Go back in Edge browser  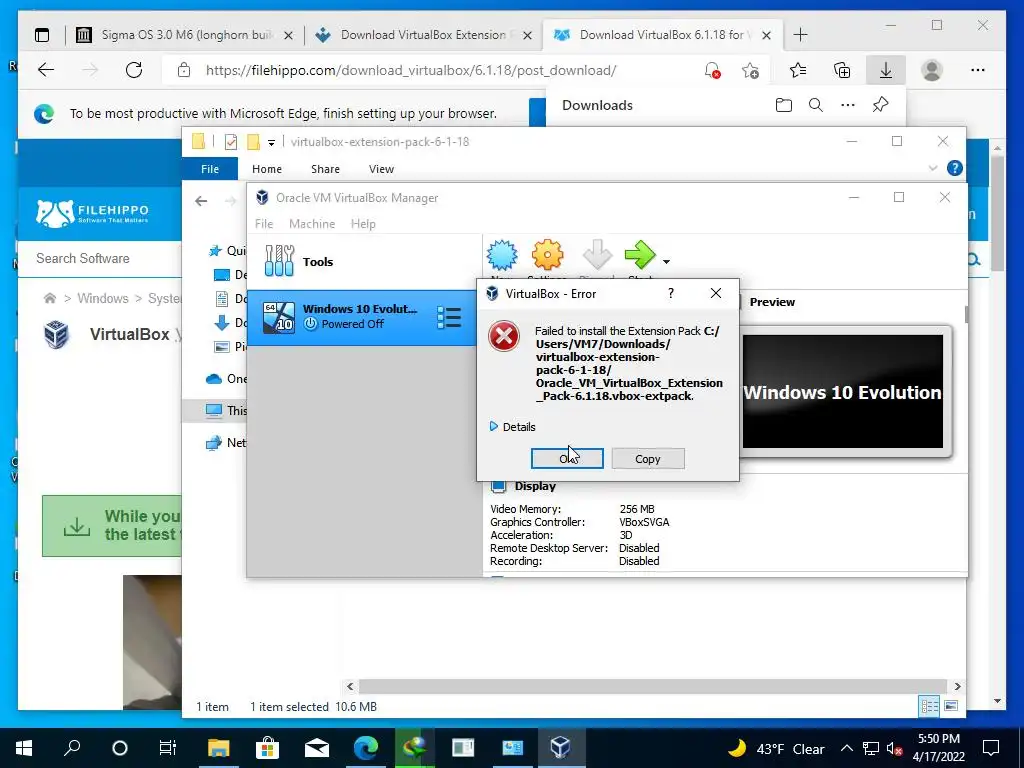click(x=46, y=70)
